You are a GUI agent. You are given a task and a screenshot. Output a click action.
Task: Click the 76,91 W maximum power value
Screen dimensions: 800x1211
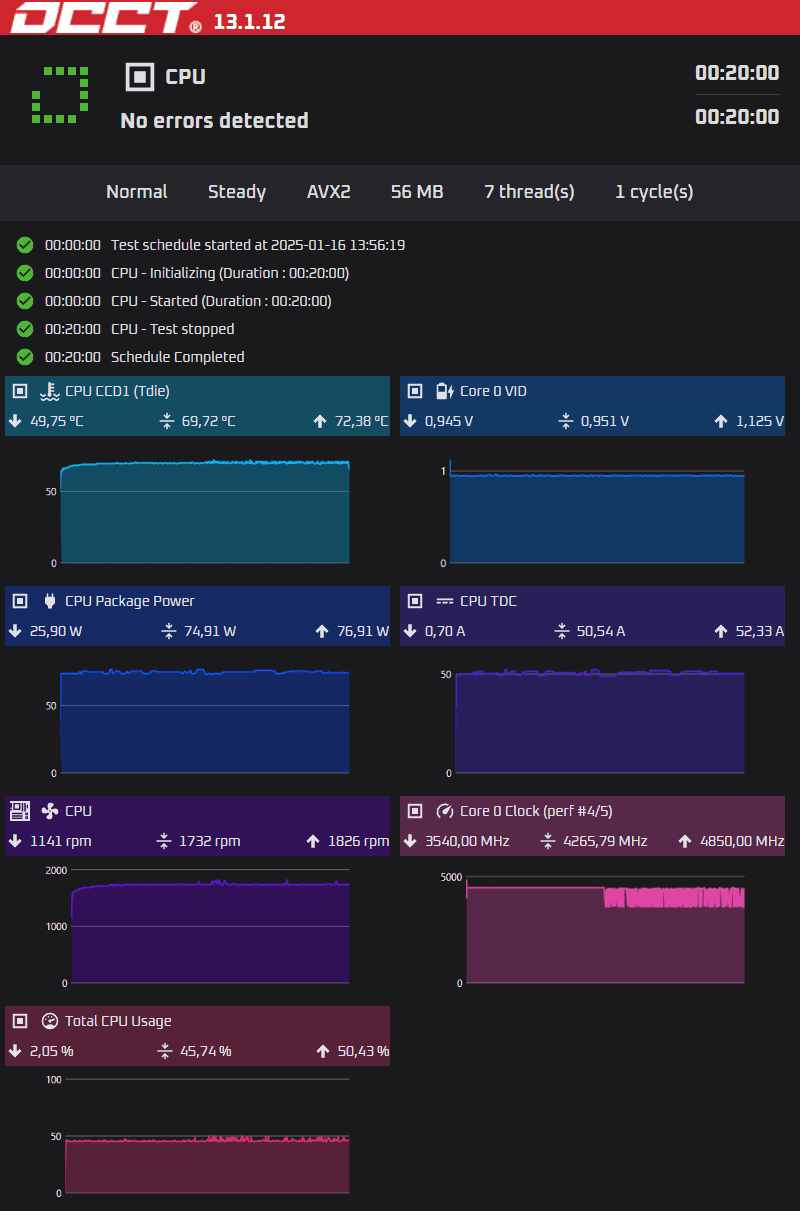(x=362, y=631)
